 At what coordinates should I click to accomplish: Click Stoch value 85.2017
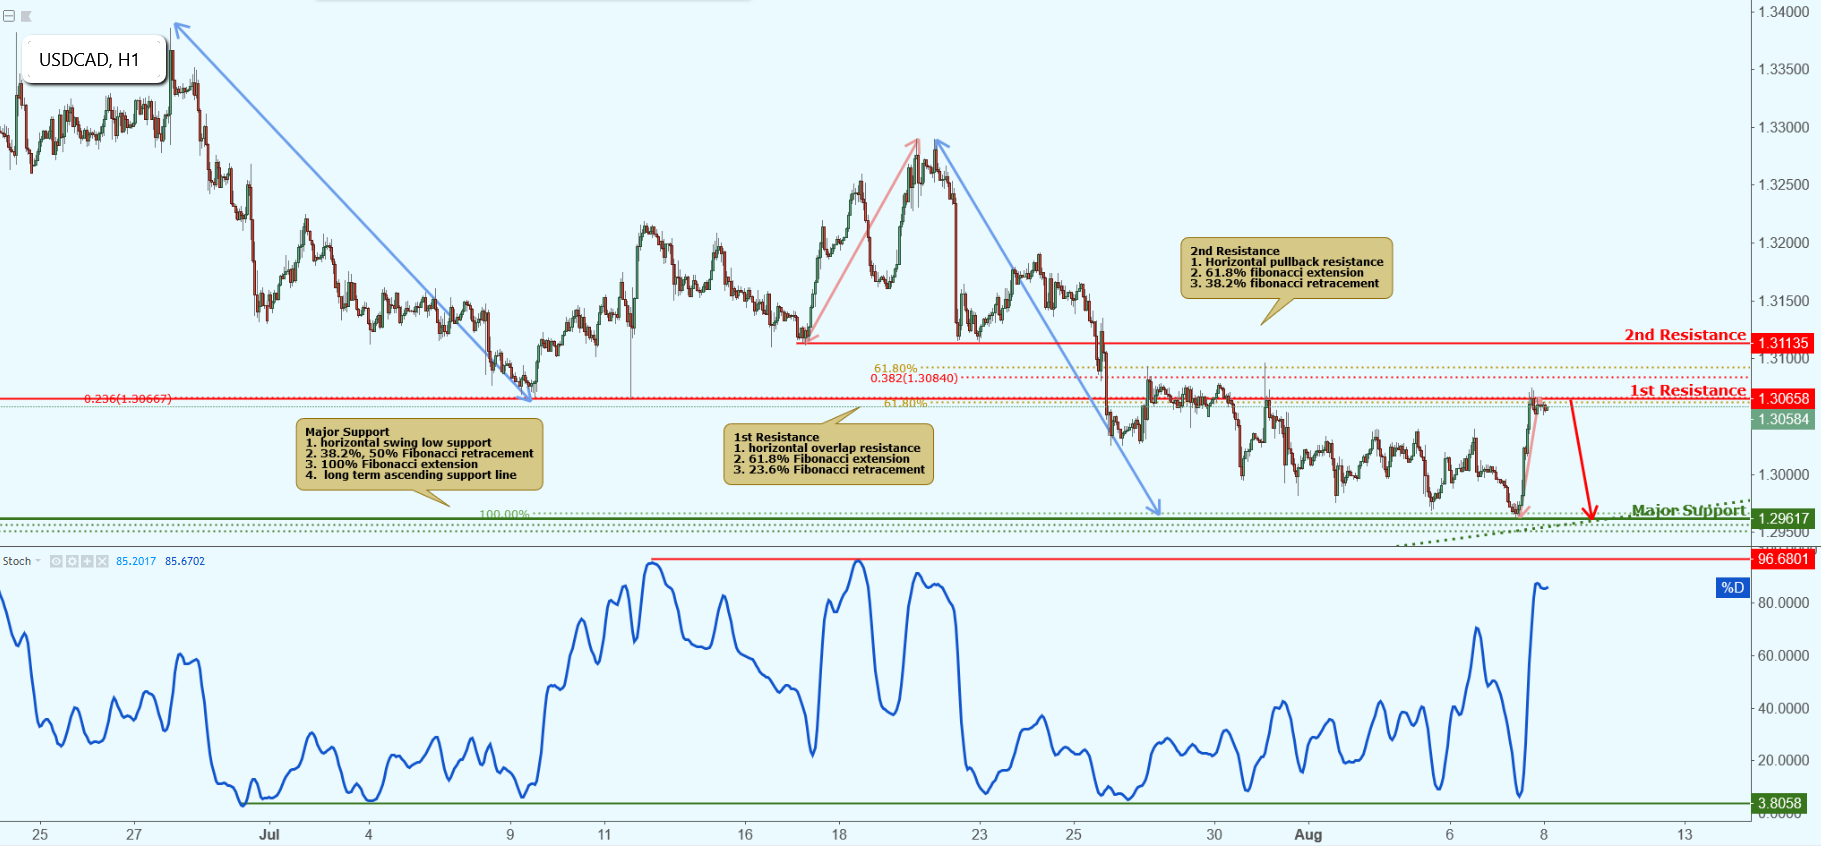tap(136, 561)
